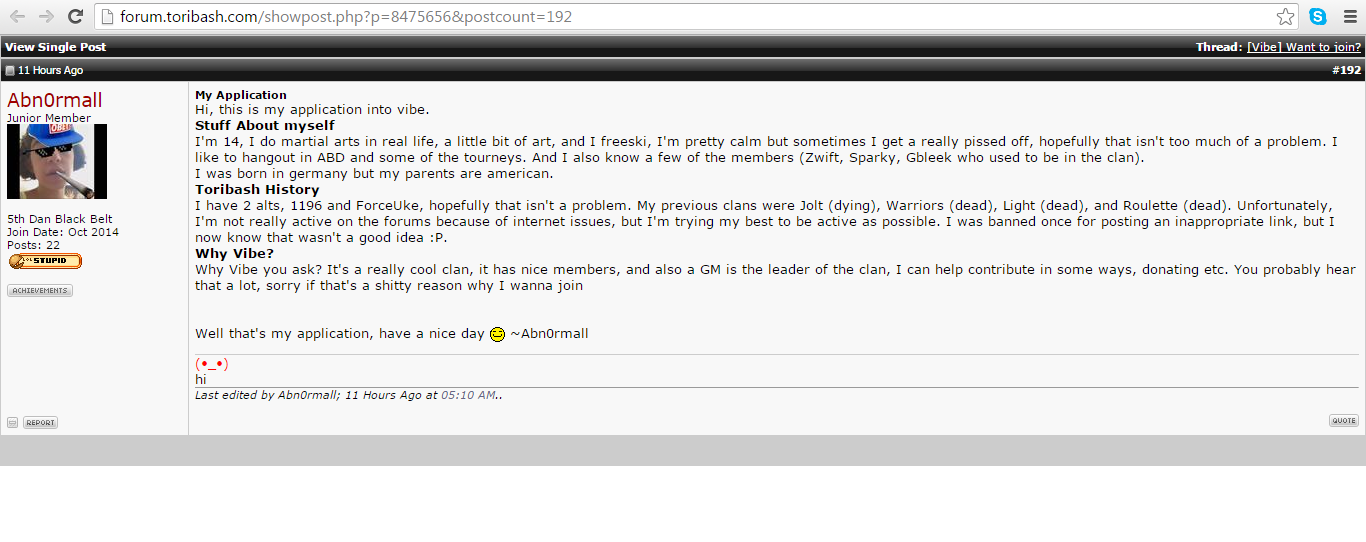Focus the address bar URL field
The height and width of the screenshot is (542, 1366).
click(x=690, y=17)
